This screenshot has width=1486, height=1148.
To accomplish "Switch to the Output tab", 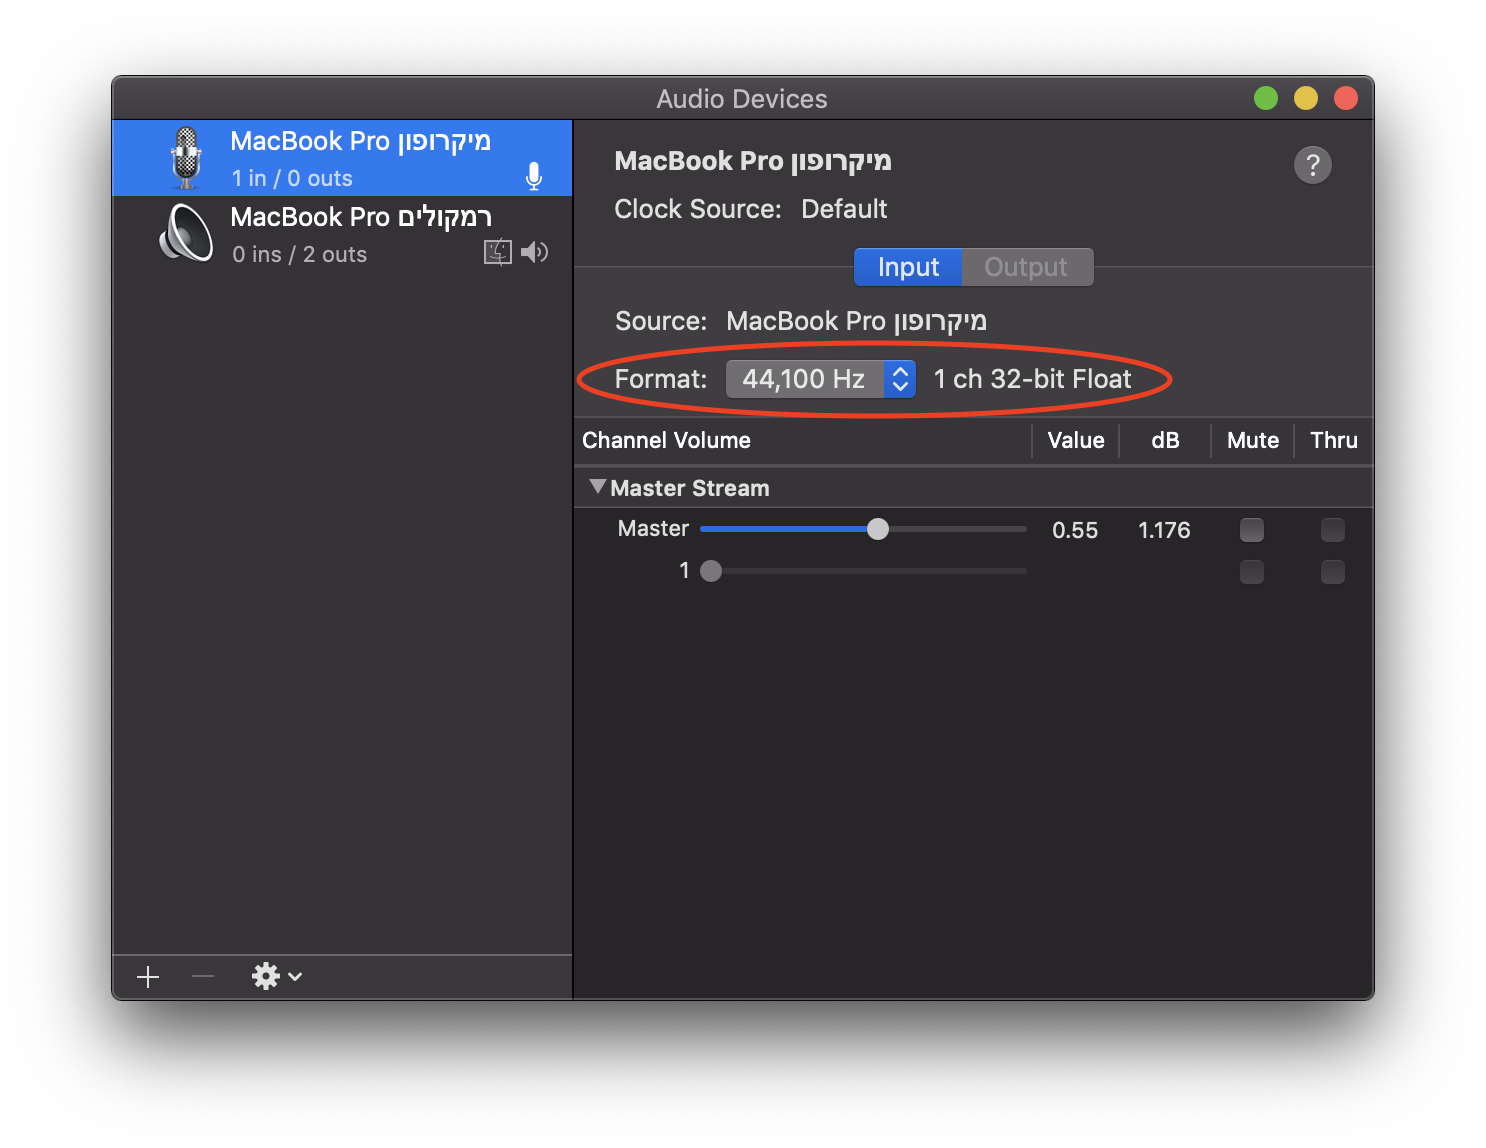I will (x=1027, y=267).
